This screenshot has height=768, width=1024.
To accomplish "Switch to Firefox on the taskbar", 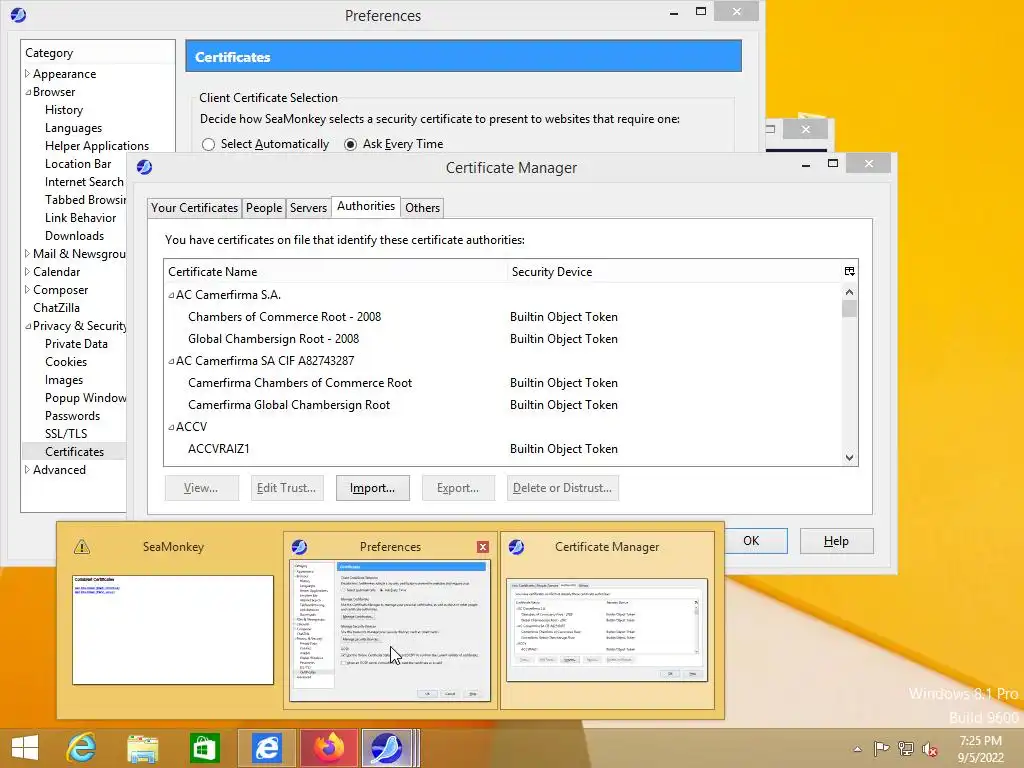I will pos(329,748).
